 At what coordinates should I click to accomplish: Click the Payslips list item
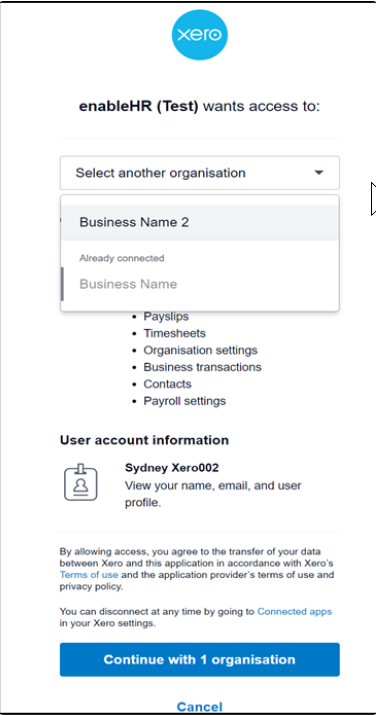coord(166,316)
